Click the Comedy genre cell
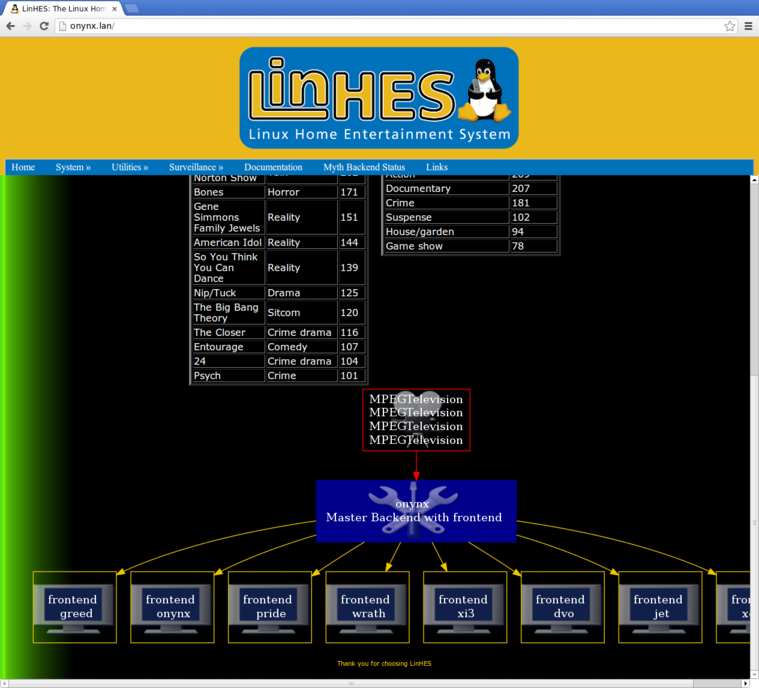Image resolution: width=759 pixels, height=688 pixels. 301,347
